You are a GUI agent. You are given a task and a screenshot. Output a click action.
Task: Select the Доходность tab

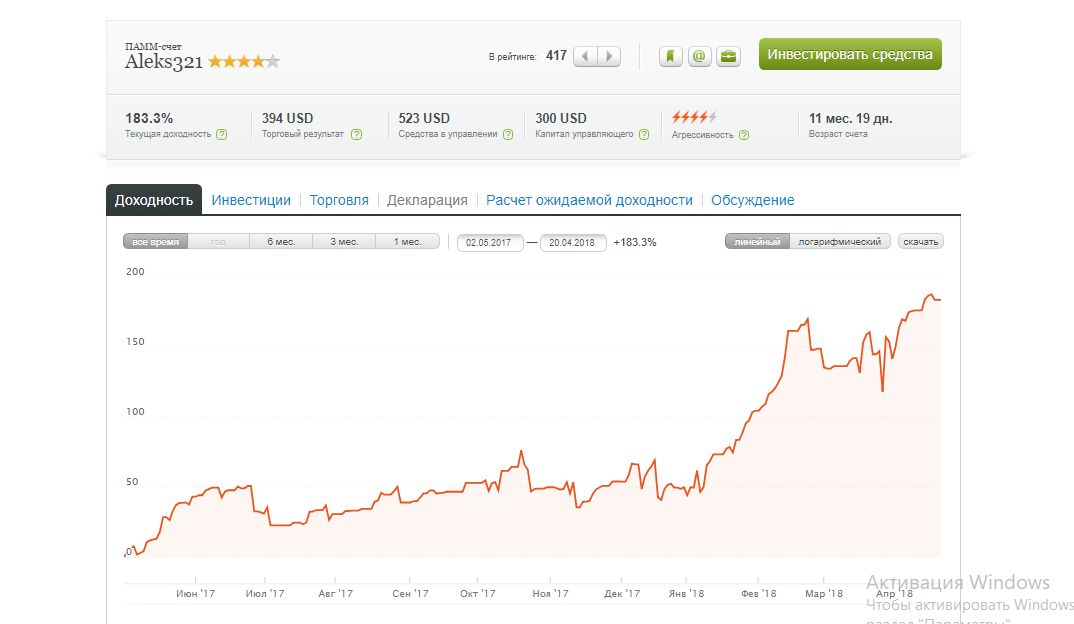tap(153, 200)
